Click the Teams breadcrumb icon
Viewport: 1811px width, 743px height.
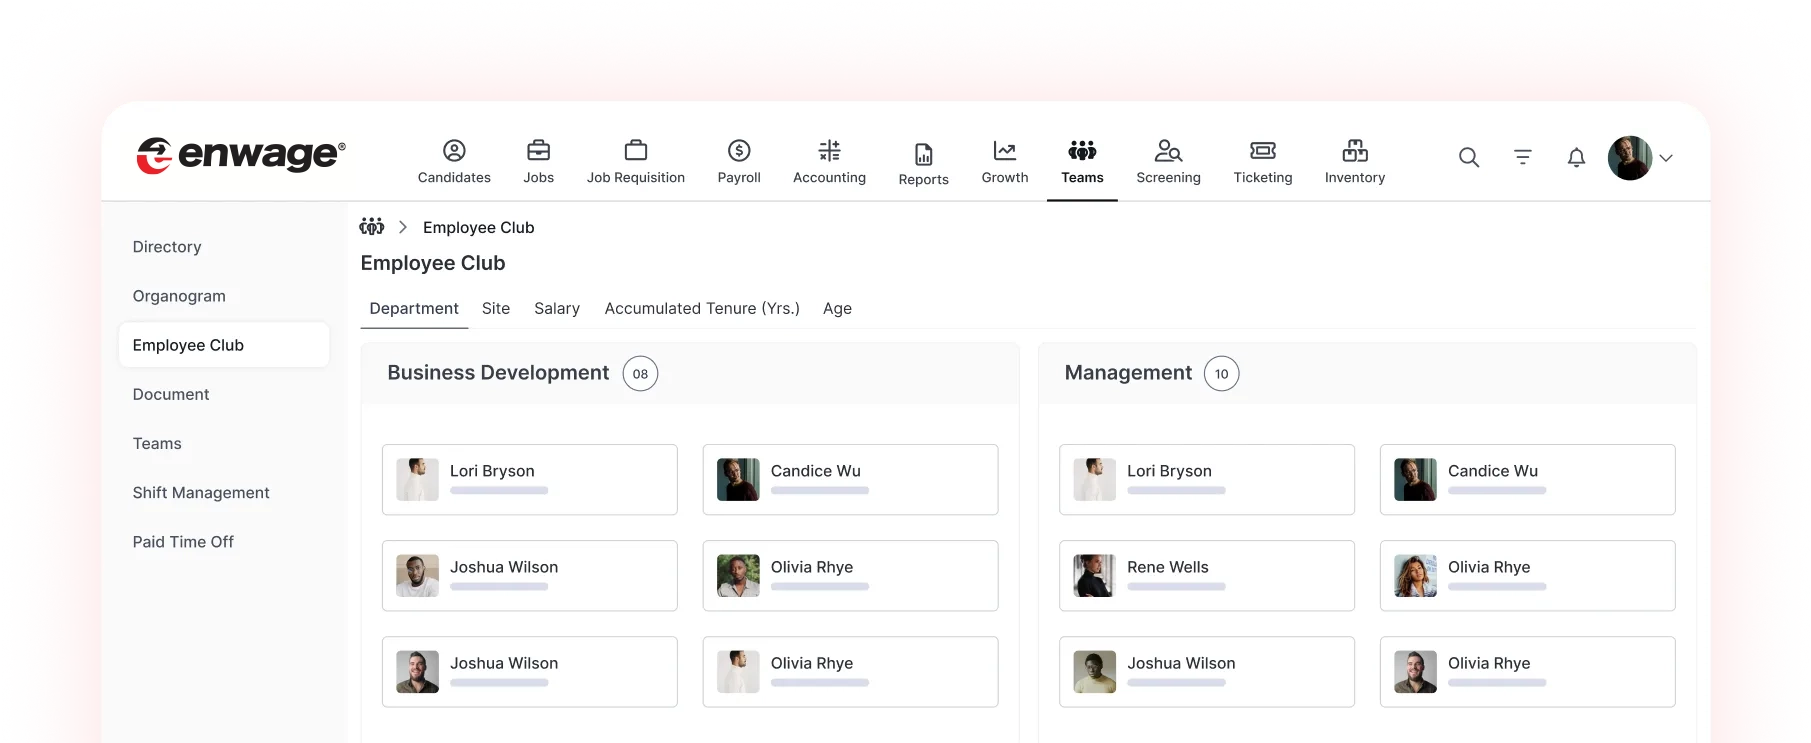[372, 227]
